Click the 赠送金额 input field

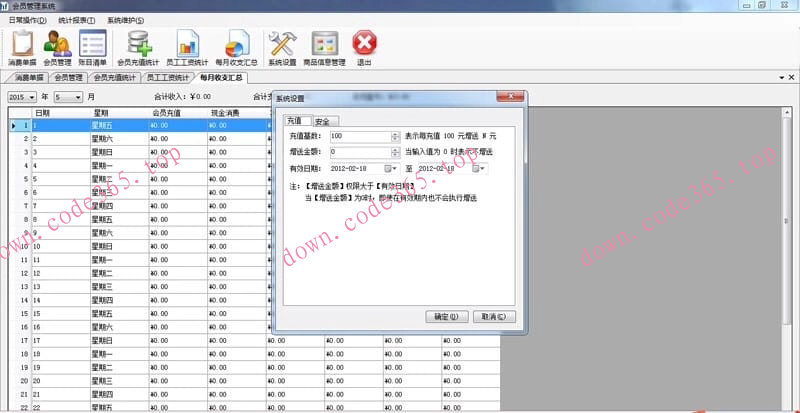point(360,152)
